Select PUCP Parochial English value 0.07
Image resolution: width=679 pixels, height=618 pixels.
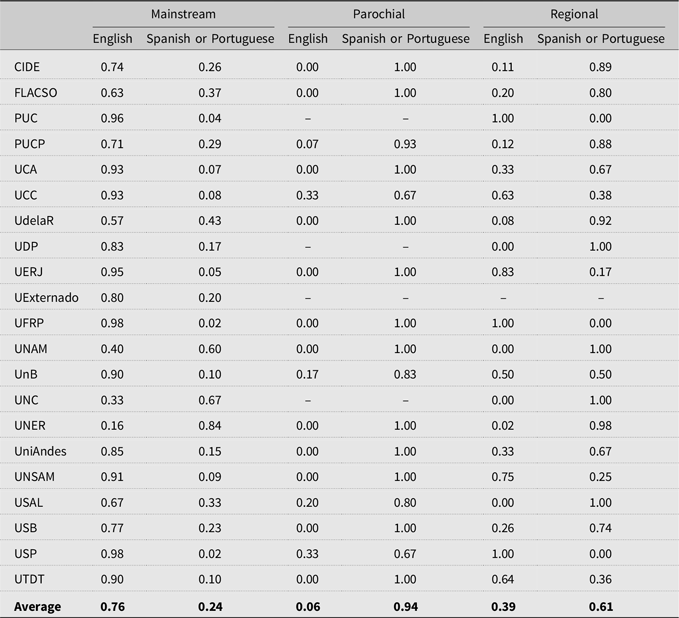[x=307, y=144]
